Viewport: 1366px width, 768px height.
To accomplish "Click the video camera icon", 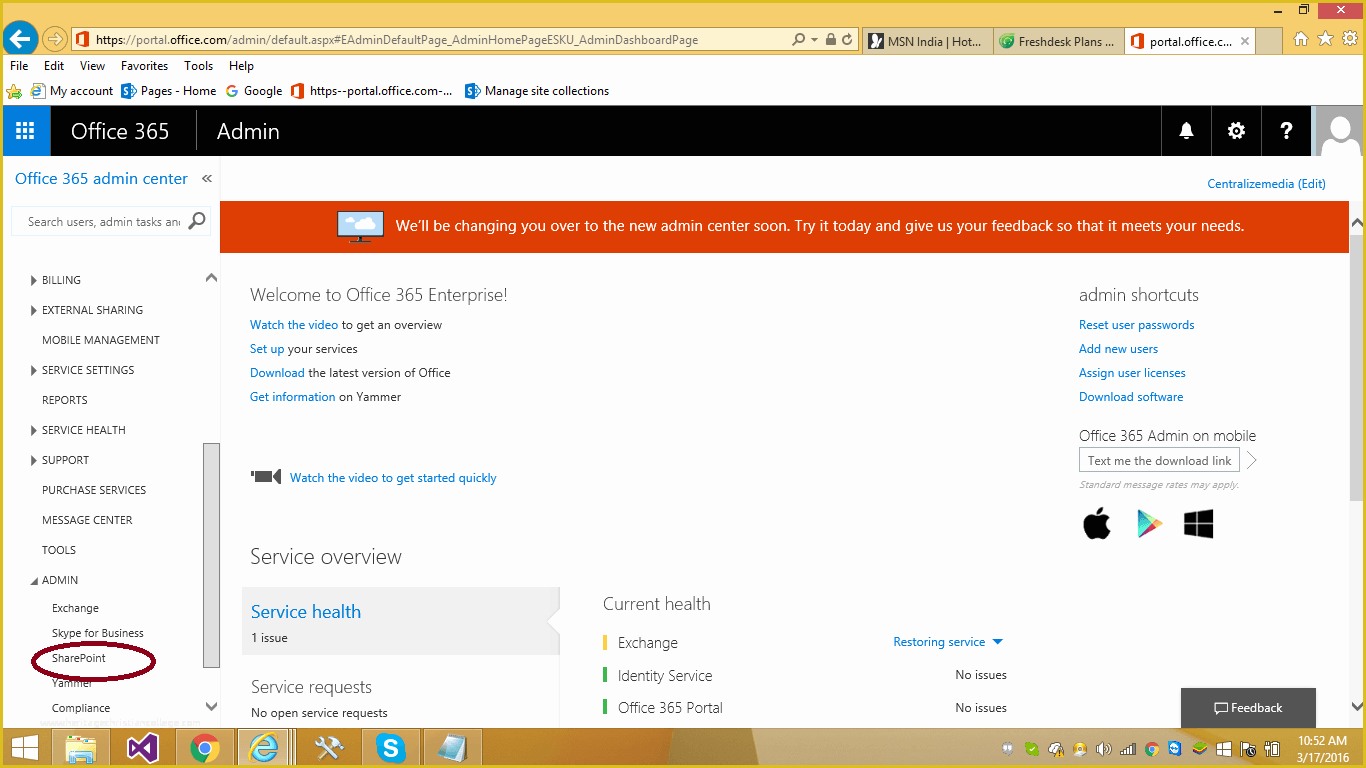I will pos(266,477).
